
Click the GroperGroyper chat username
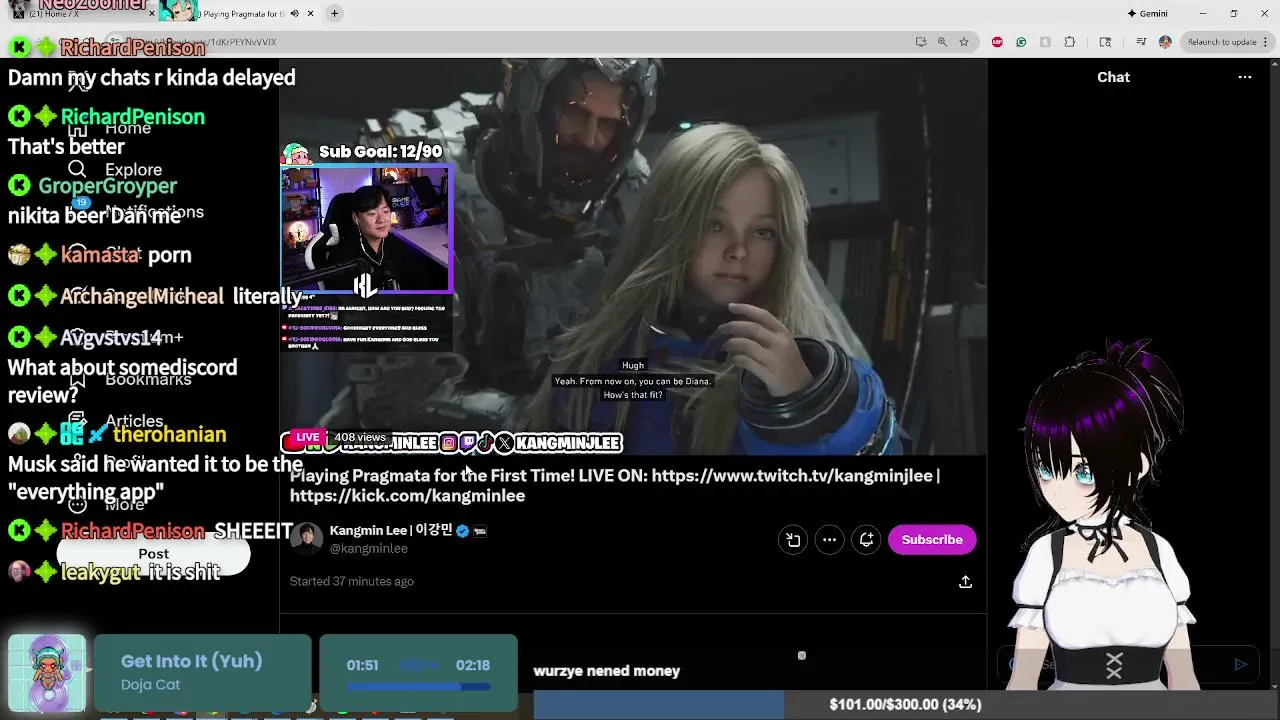pyautogui.click(x=107, y=186)
